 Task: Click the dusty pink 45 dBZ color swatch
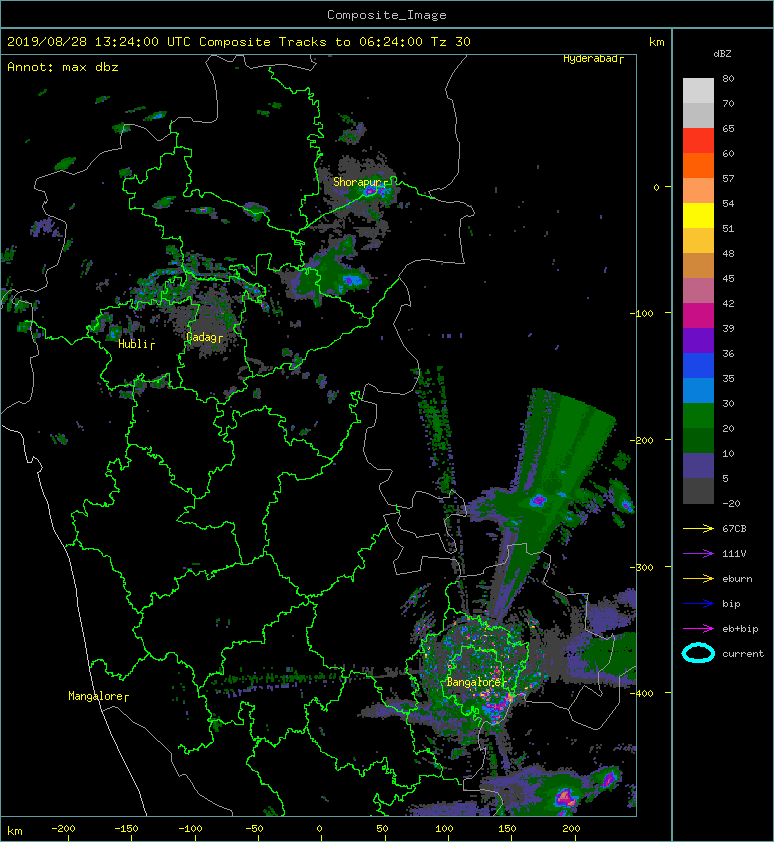(x=698, y=291)
